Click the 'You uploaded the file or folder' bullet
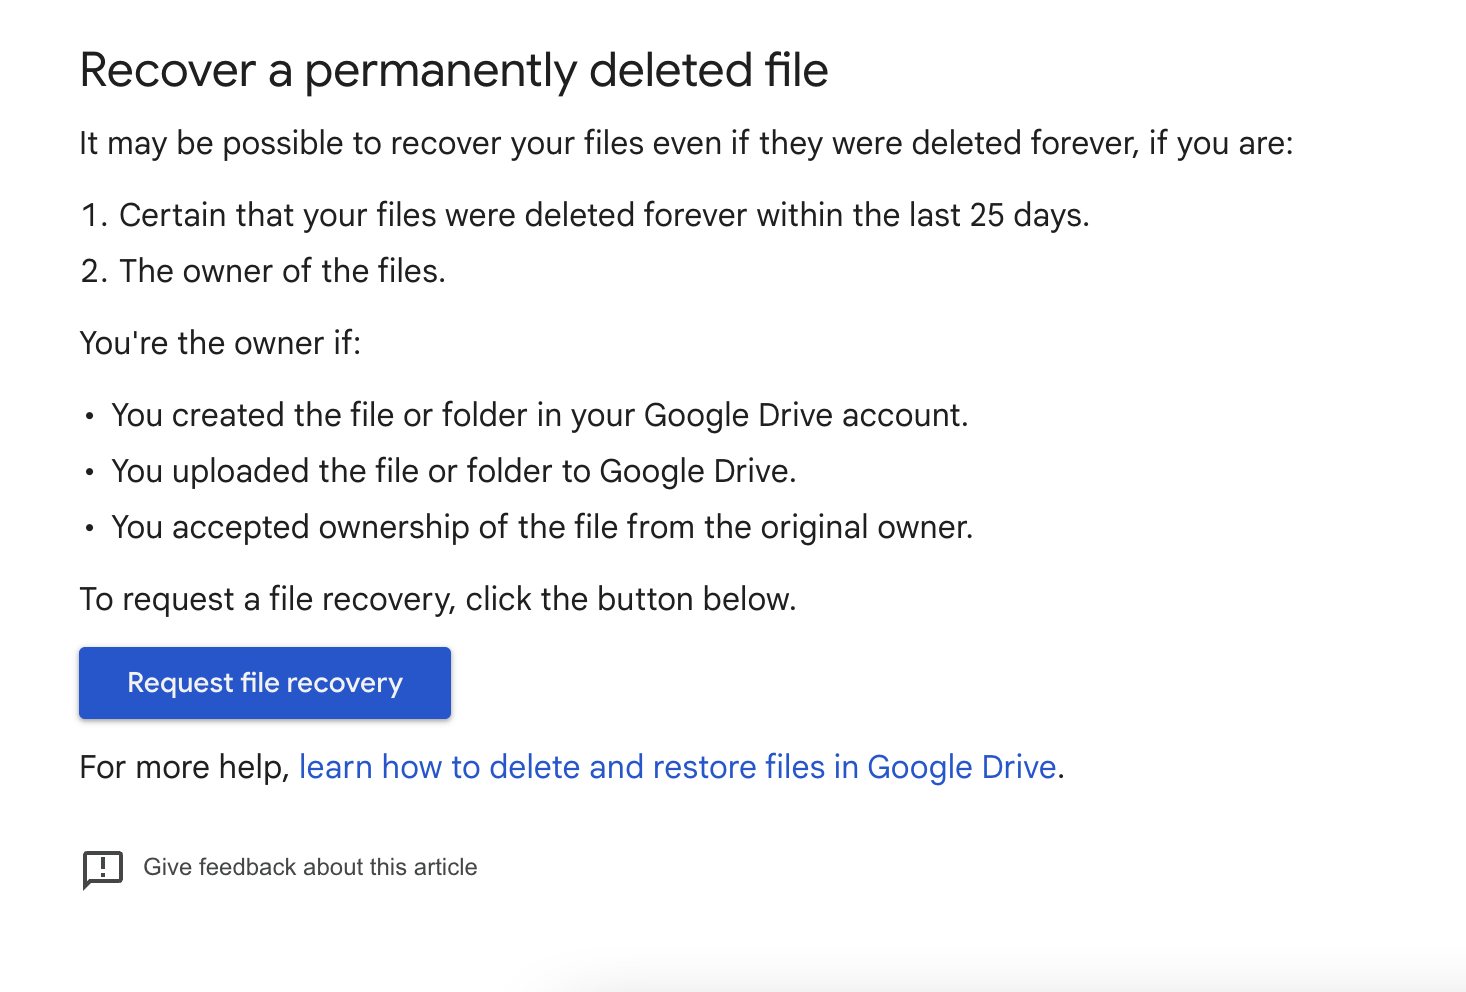The image size is (1466, 992). click(x=453, y=471)
